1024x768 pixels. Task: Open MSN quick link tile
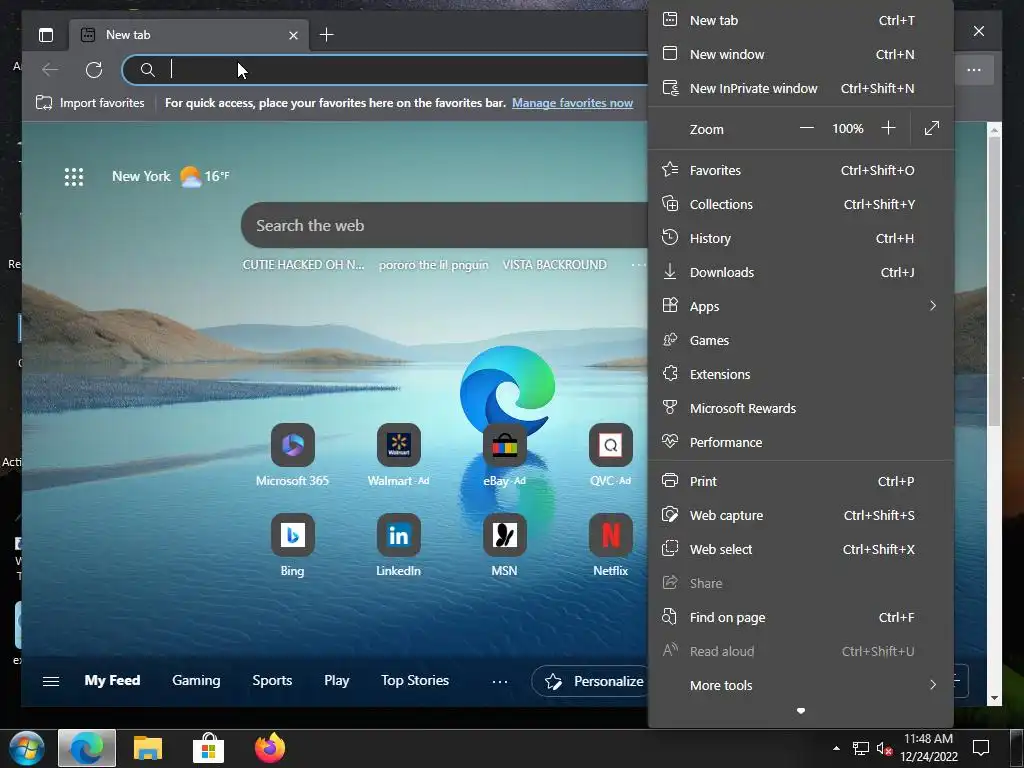504,545
